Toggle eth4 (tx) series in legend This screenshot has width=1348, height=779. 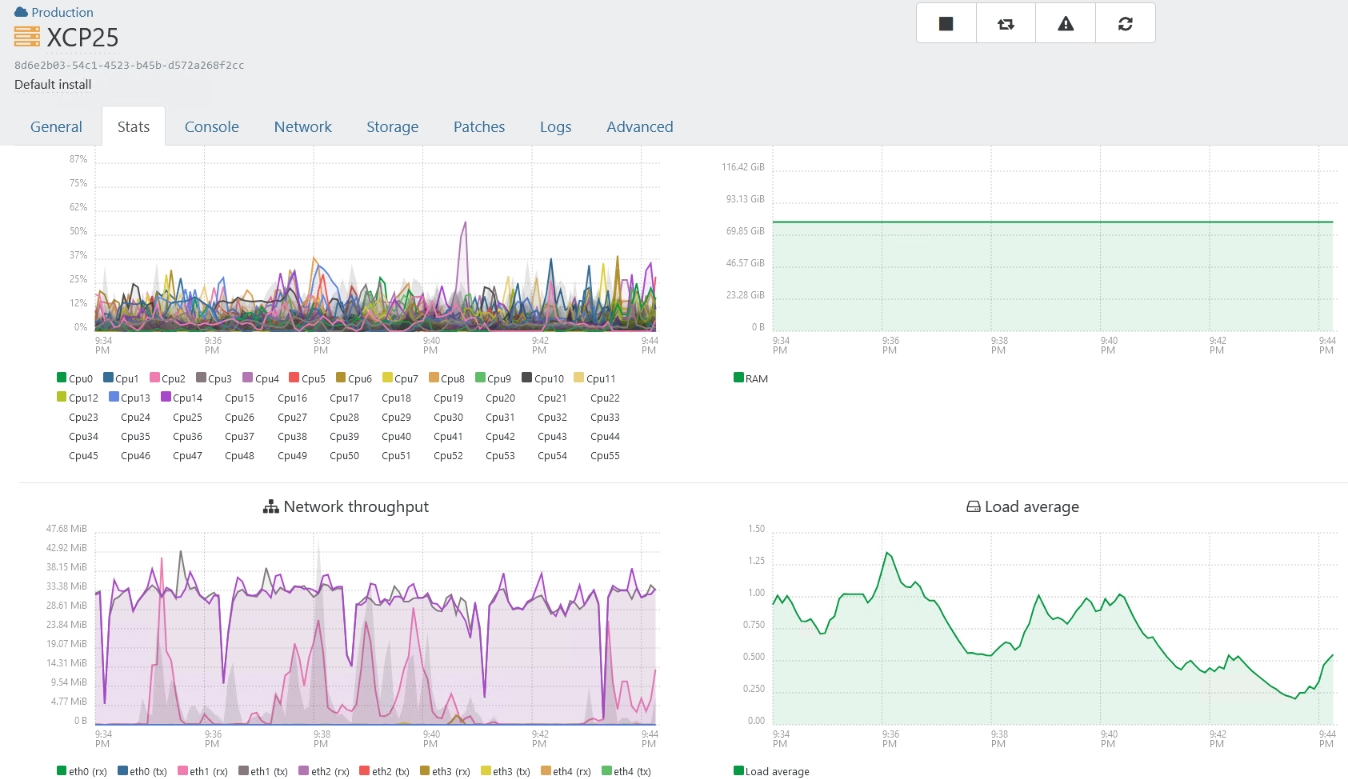pyautogui.click(x=627, y=771)
